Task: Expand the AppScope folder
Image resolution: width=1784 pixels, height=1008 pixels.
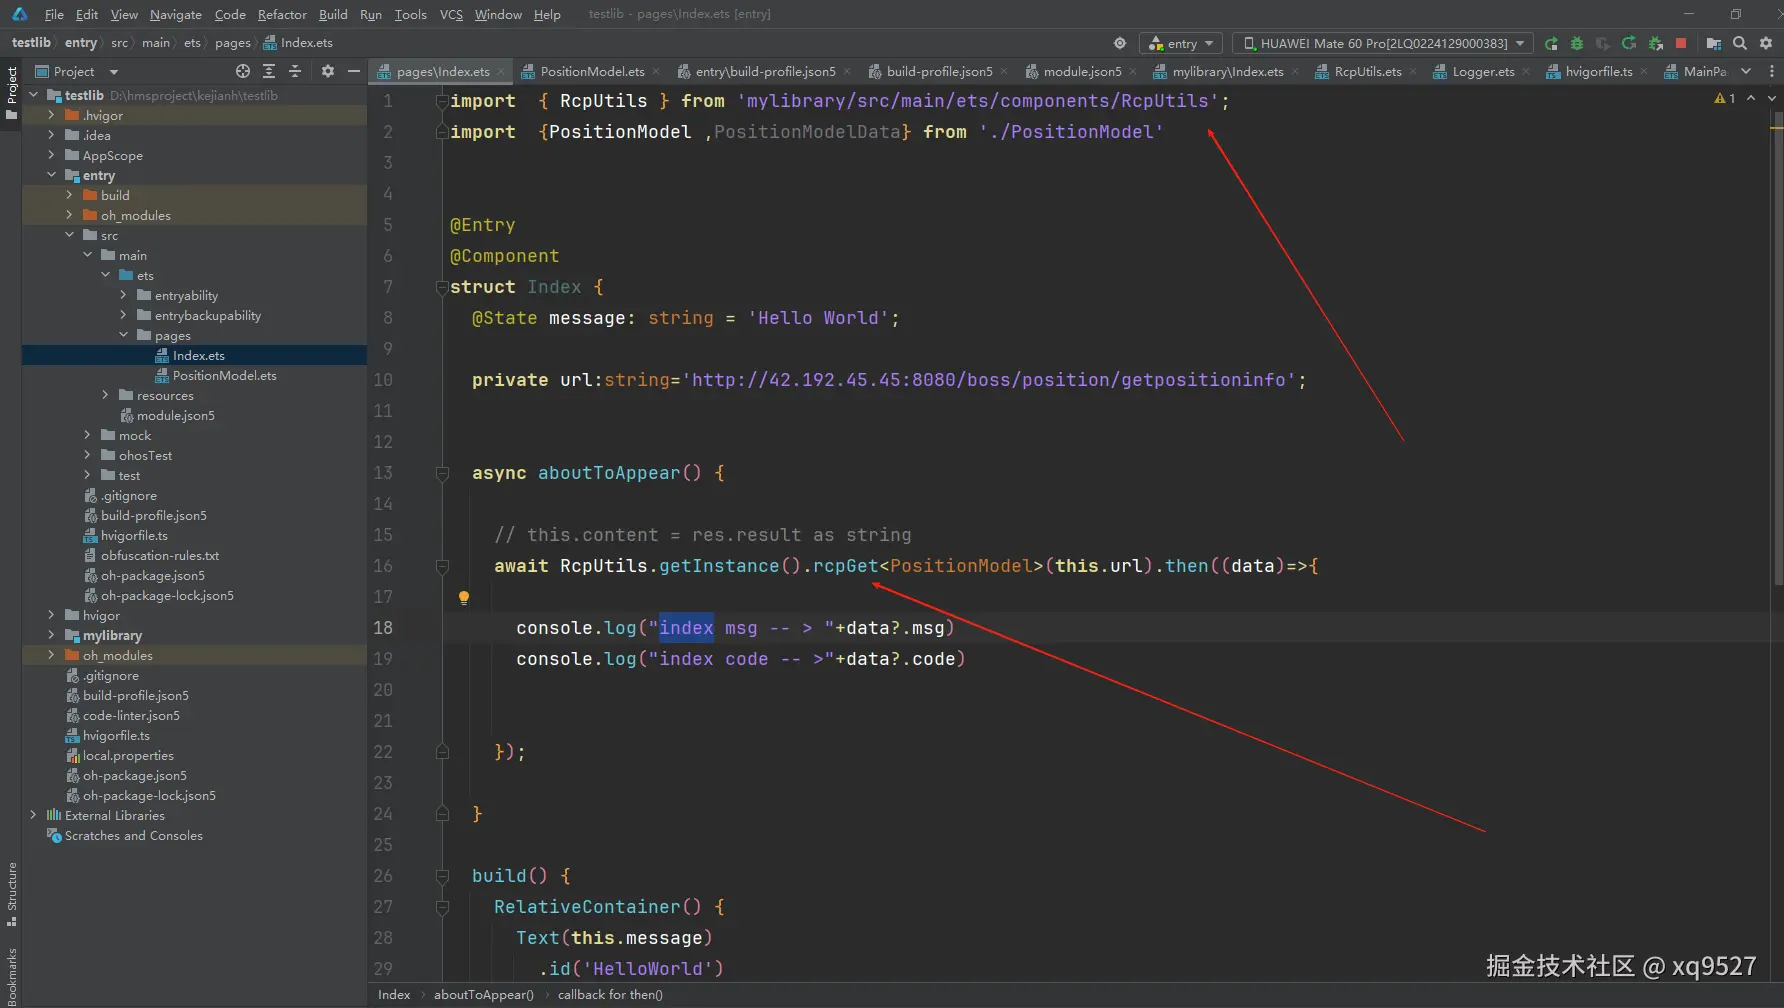Action: pyautogui.click(x=51, y=155)
